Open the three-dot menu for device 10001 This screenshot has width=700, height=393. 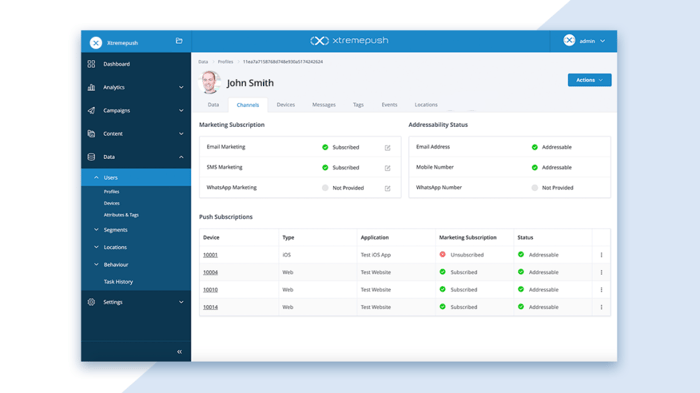coord(601,255)
